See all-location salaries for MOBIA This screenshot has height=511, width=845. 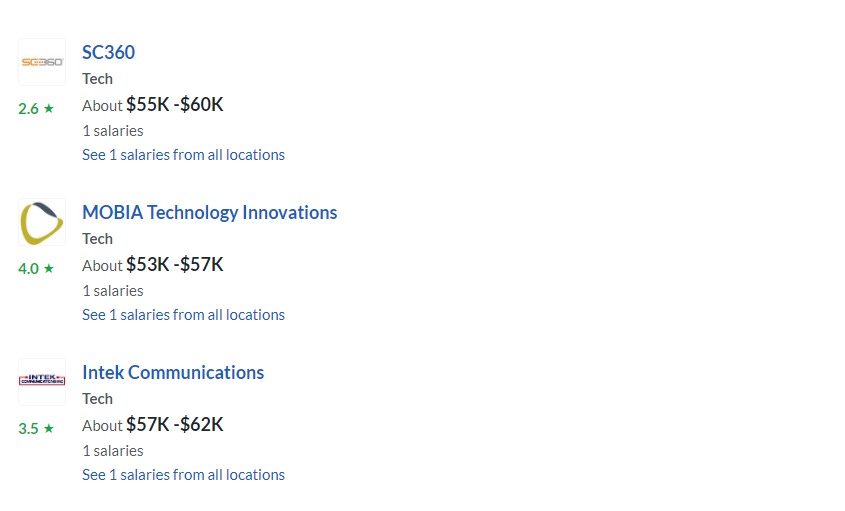[183, 315]
